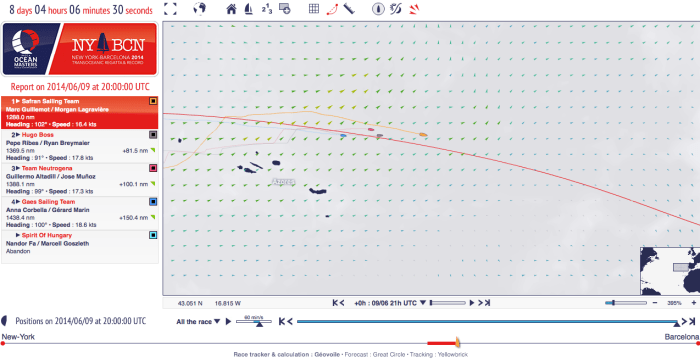
Task: Click the 16.815 W longitude readout
Action: click(x=228, y=303)
